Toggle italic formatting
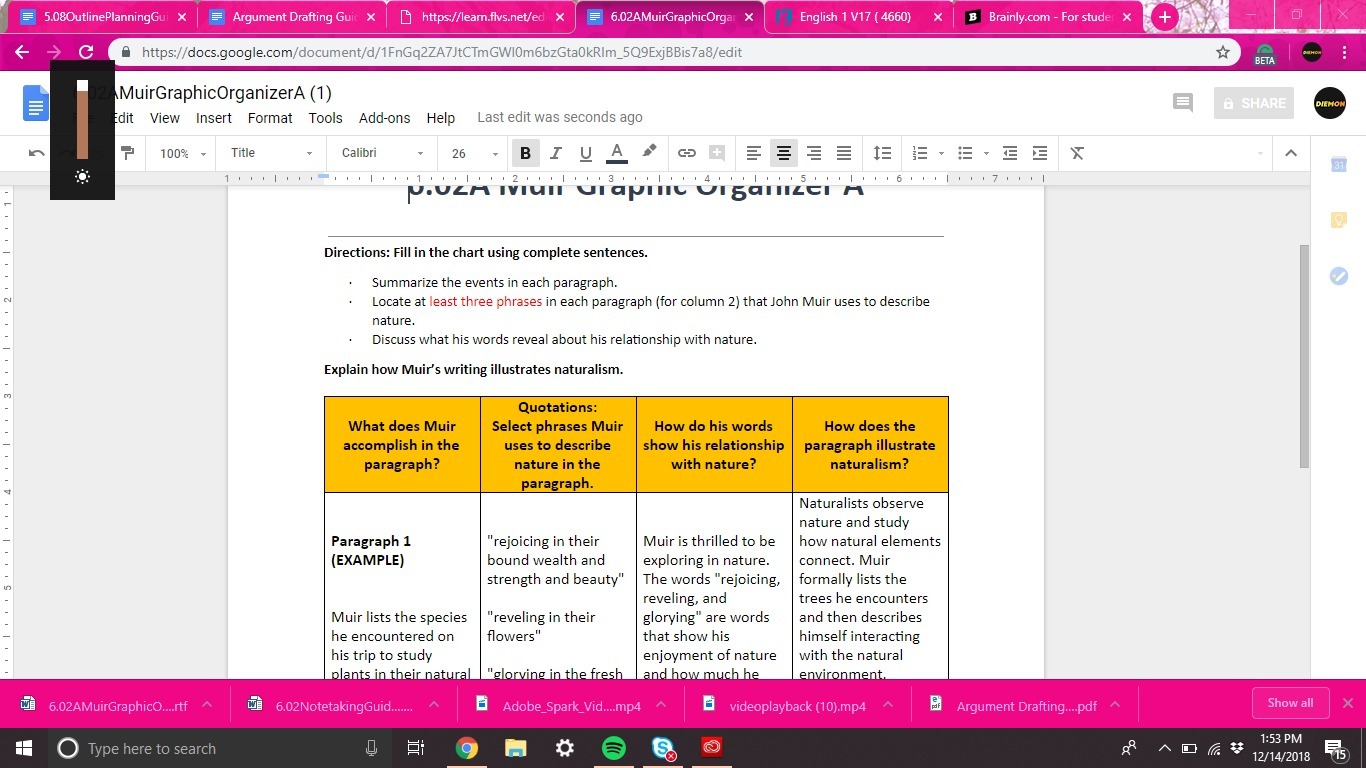Screen dimensions: 1366x768 pos(556,153)
